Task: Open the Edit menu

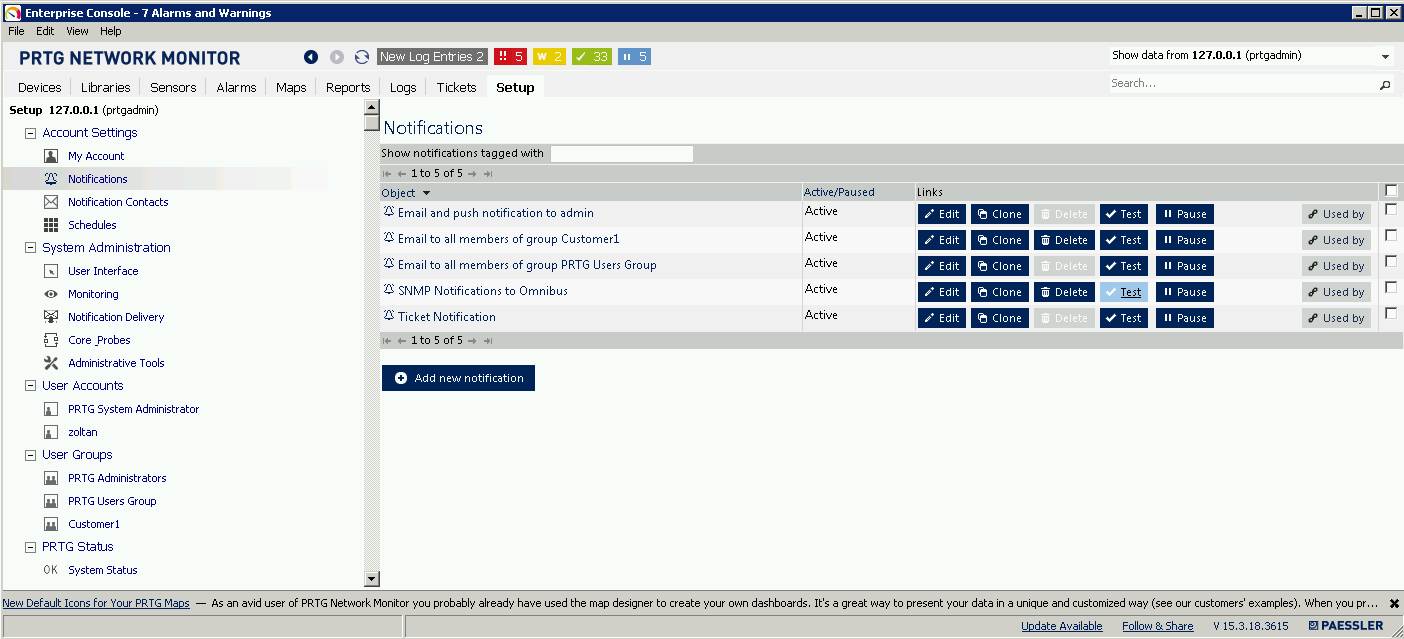Action: tap(45, 31)
